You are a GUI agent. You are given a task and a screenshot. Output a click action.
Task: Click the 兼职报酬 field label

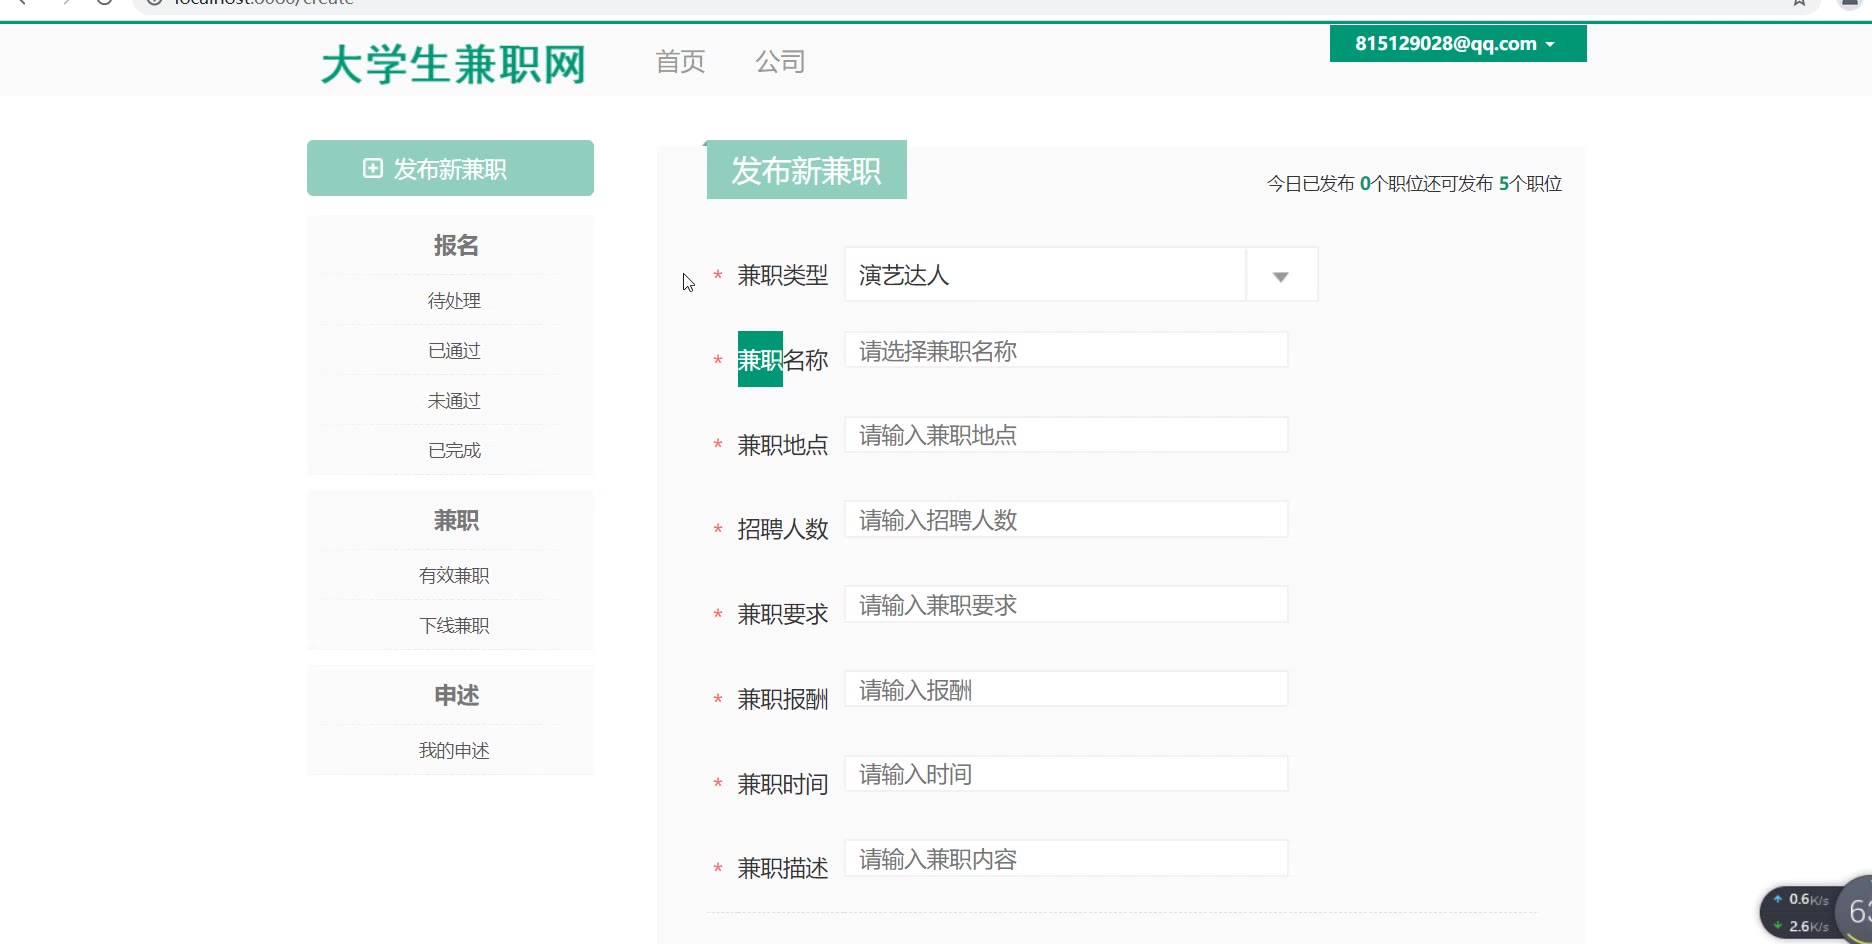tap(783, 699)
